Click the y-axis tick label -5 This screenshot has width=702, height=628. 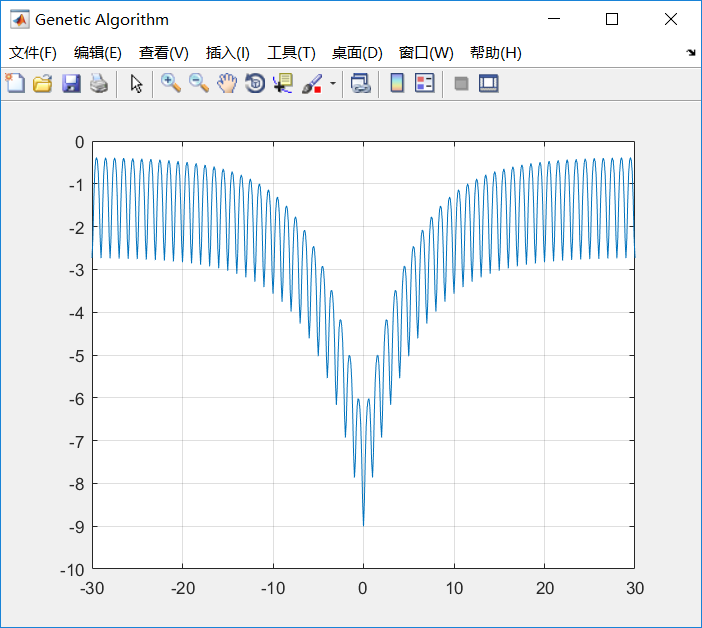tap(77, 357)
